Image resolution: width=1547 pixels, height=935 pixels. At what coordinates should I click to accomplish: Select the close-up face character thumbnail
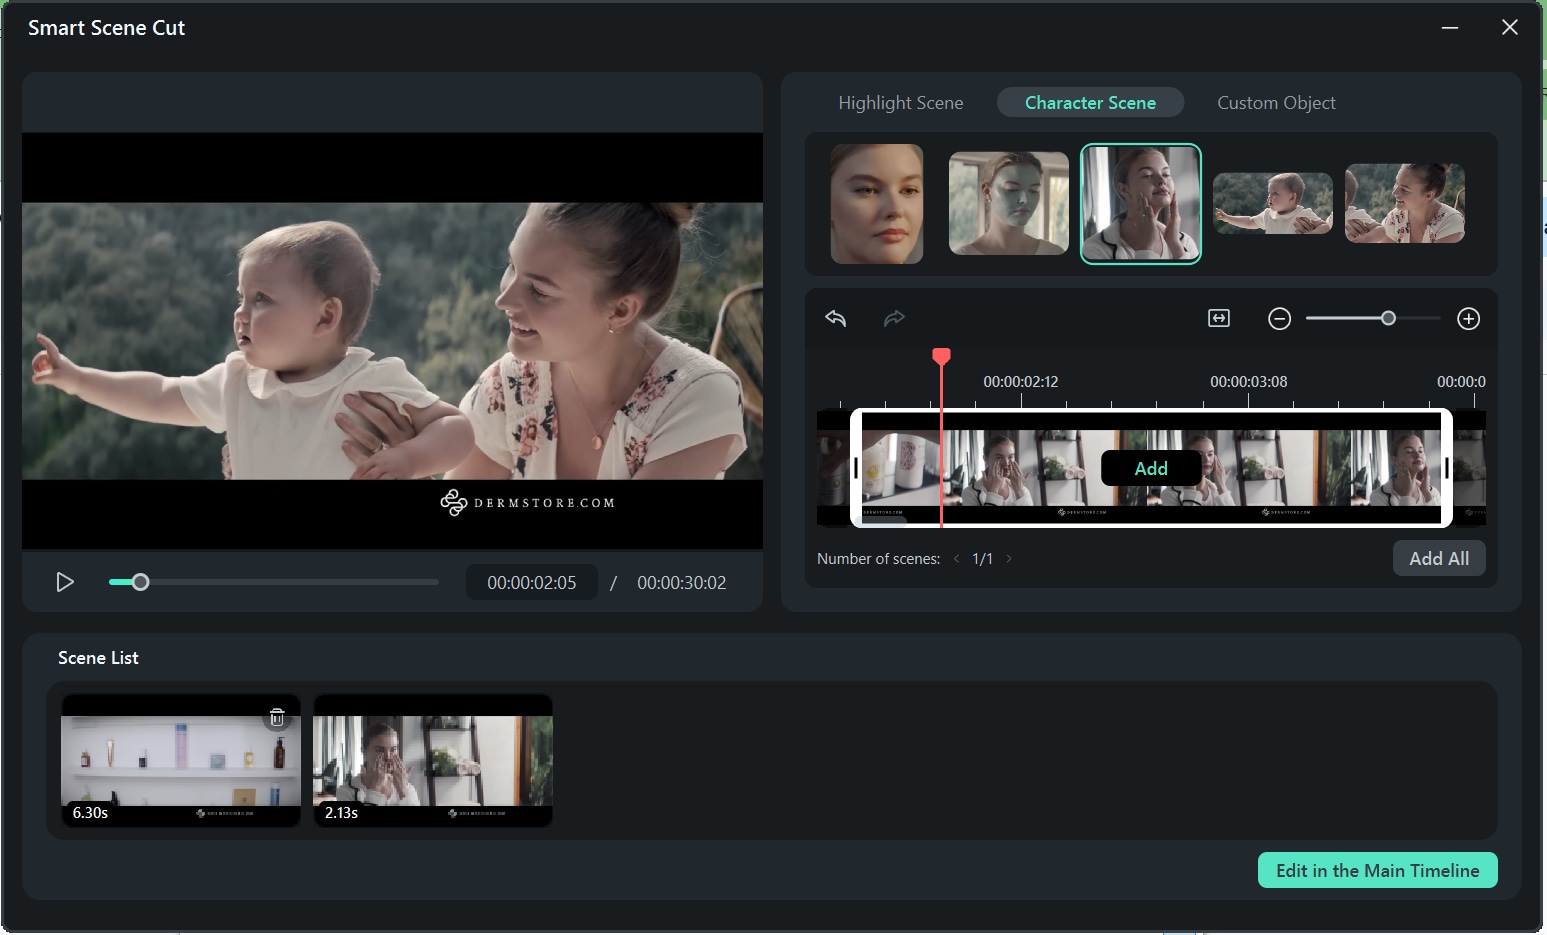[877, 204]
